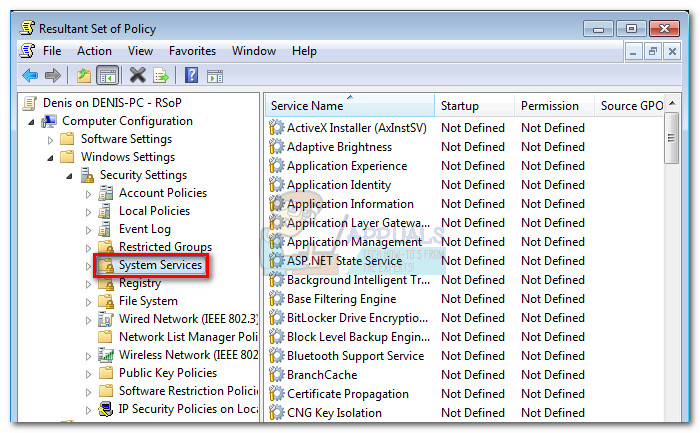Click the Export List toolbar icon
The image size is (700, 433).
click(x=161, y=75)
